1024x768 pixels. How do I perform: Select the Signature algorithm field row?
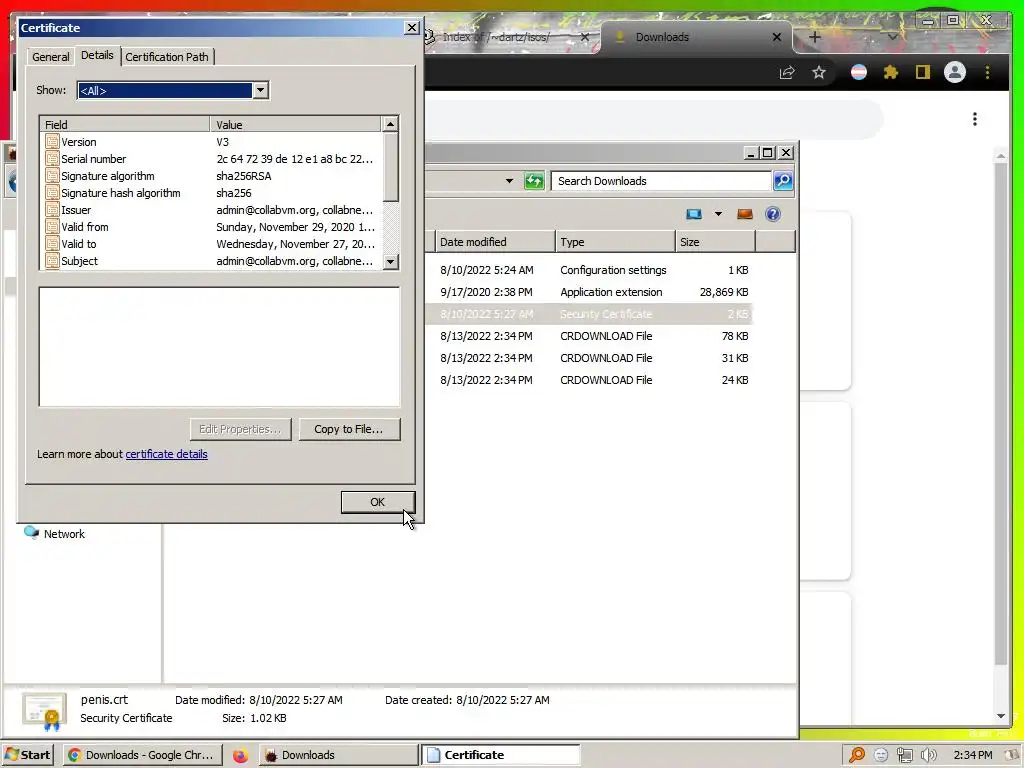tap(212, 176)
